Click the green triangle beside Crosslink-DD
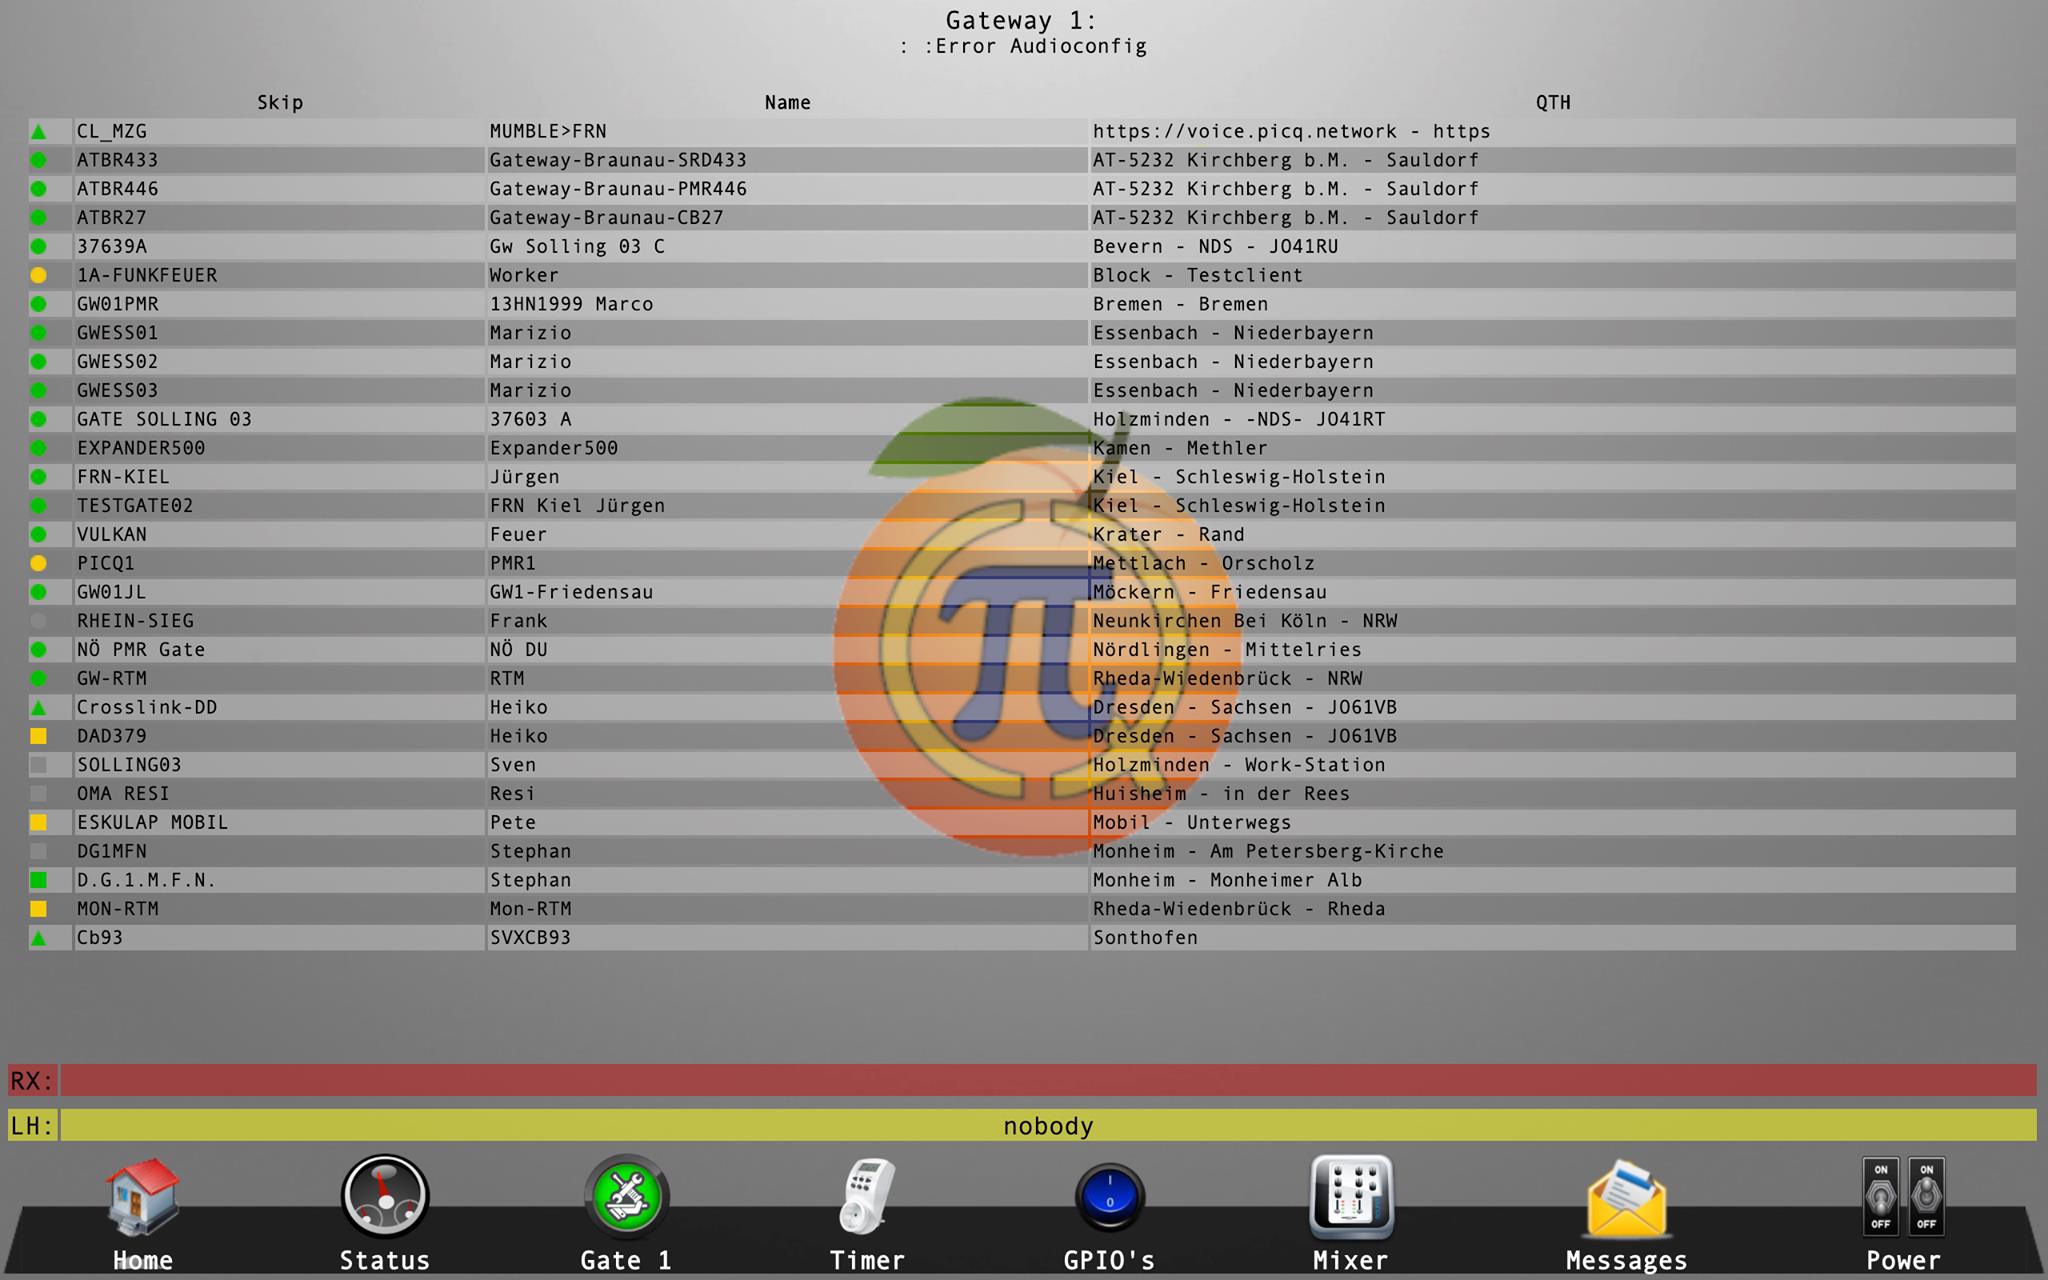 tap(39, 707)
